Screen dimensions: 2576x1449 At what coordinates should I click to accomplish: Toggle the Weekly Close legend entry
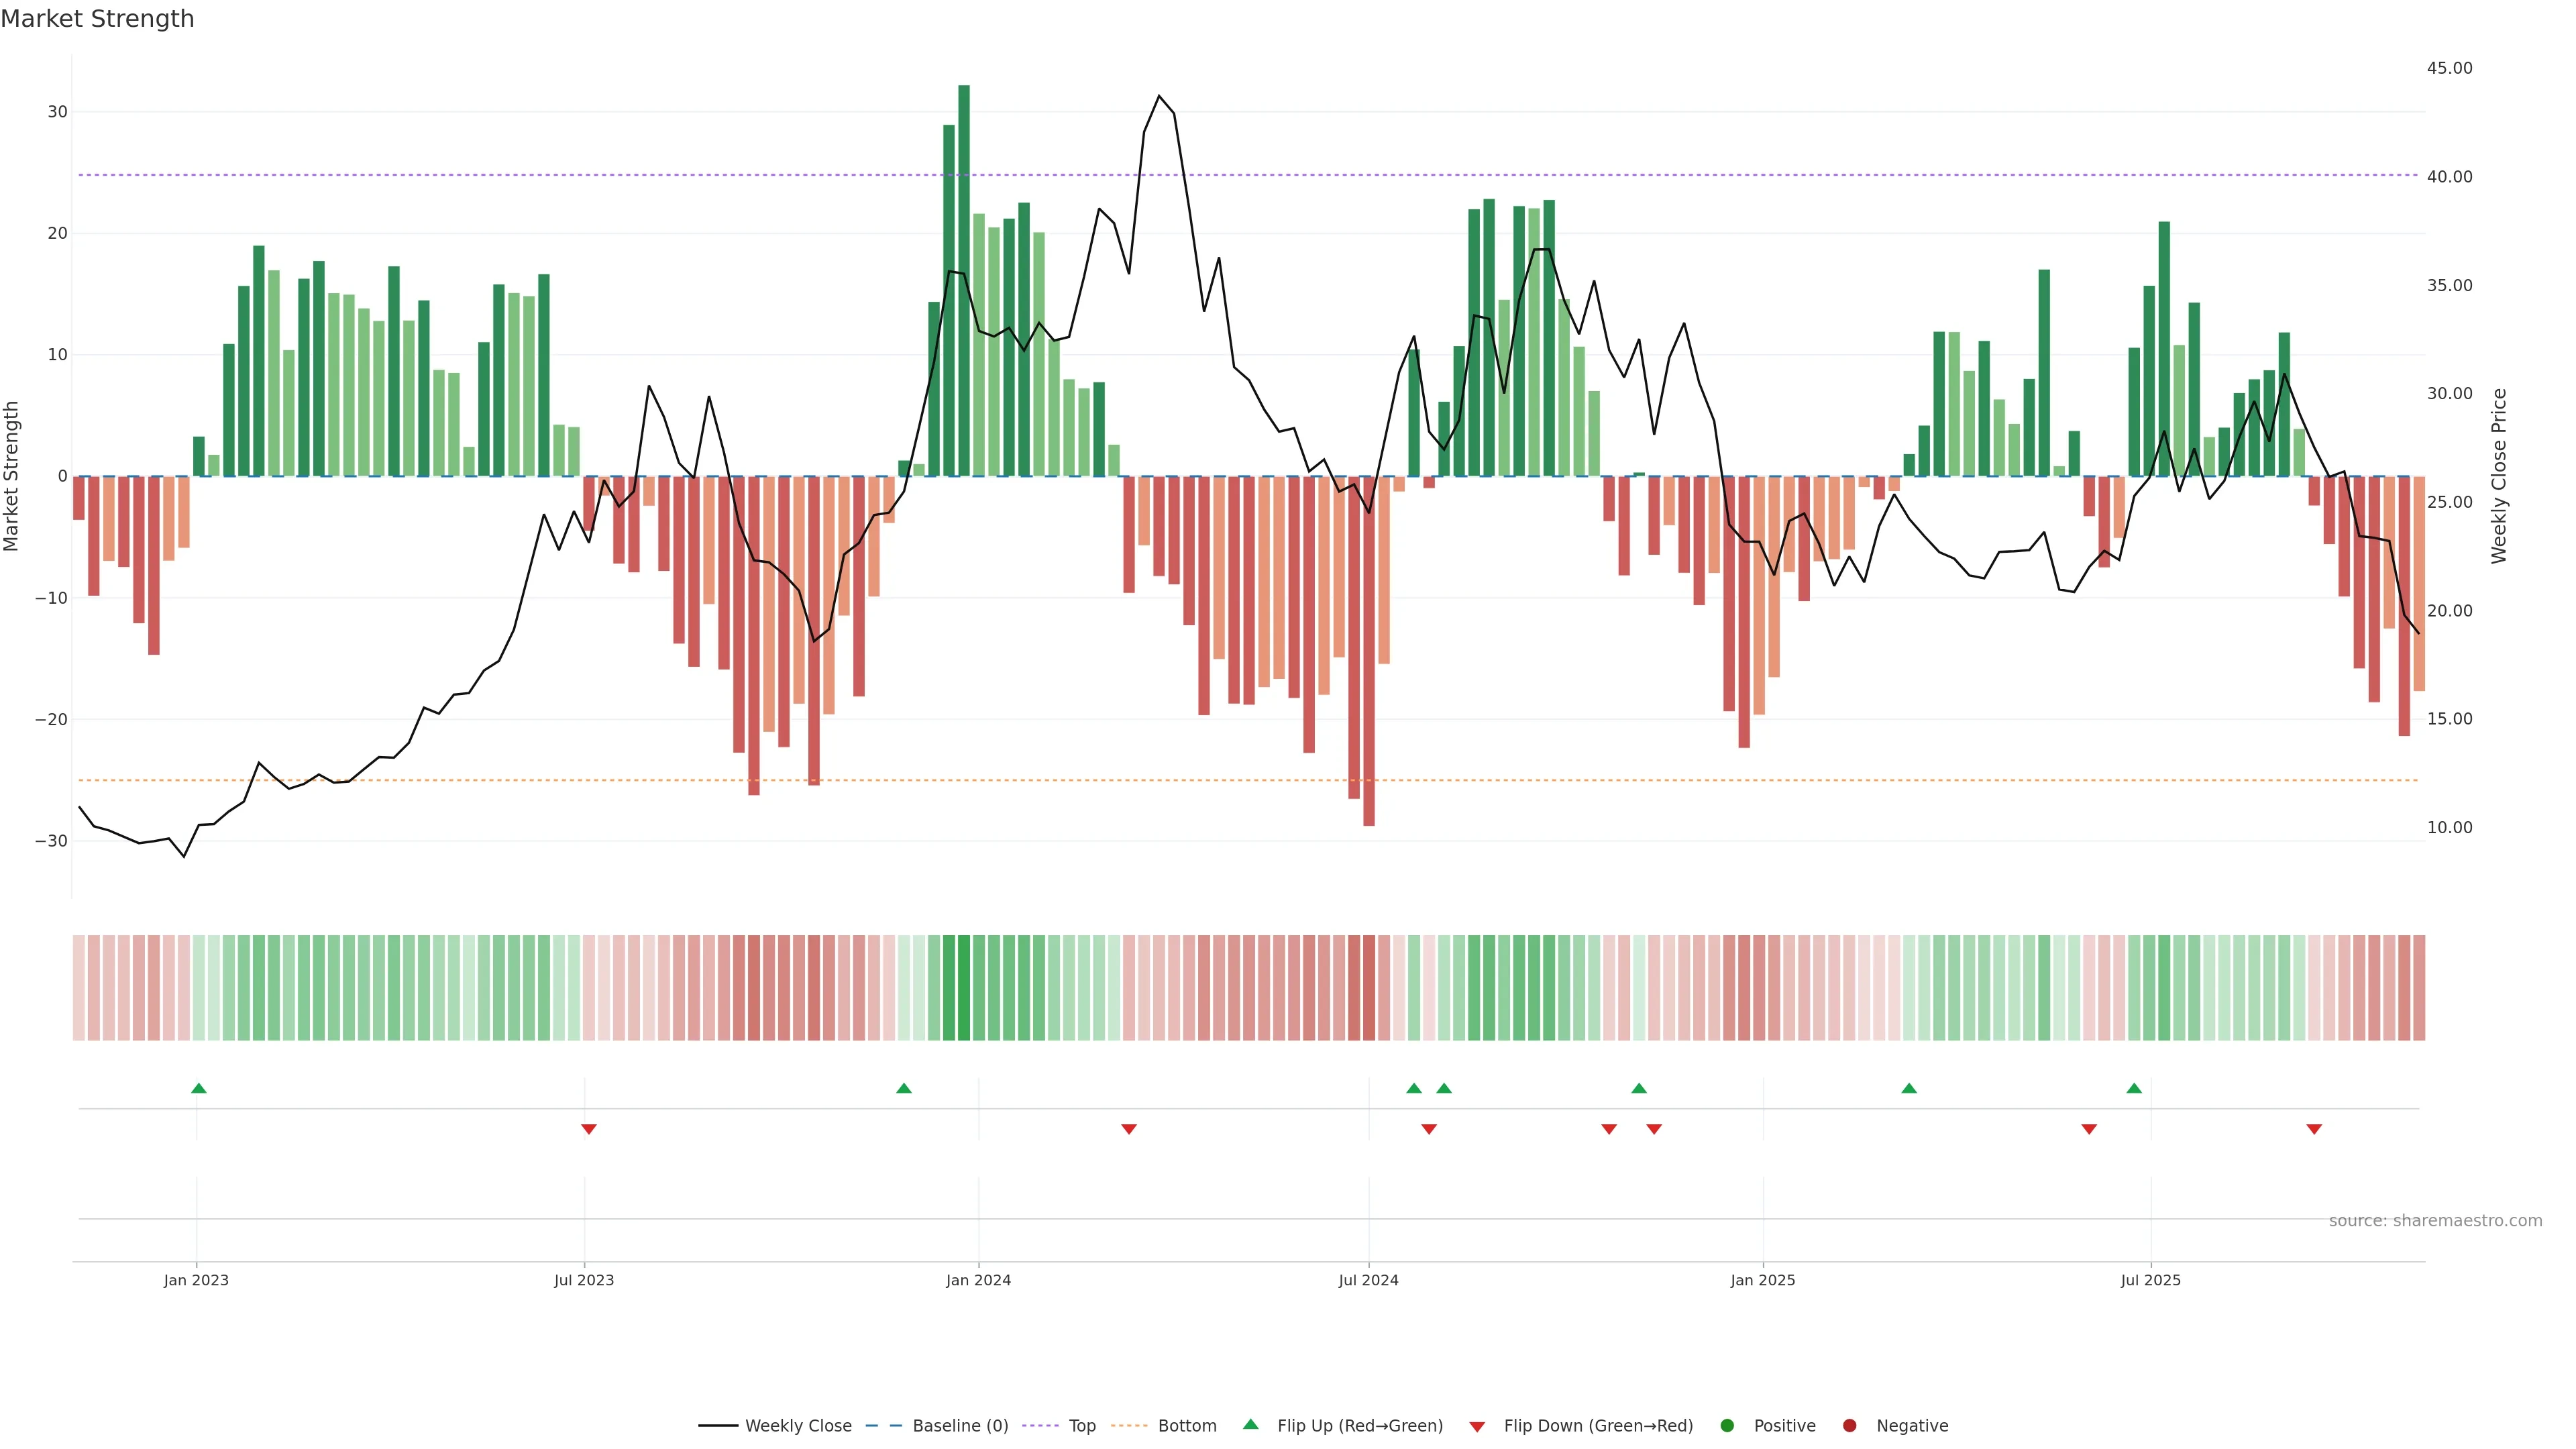tap(797, 1426)
